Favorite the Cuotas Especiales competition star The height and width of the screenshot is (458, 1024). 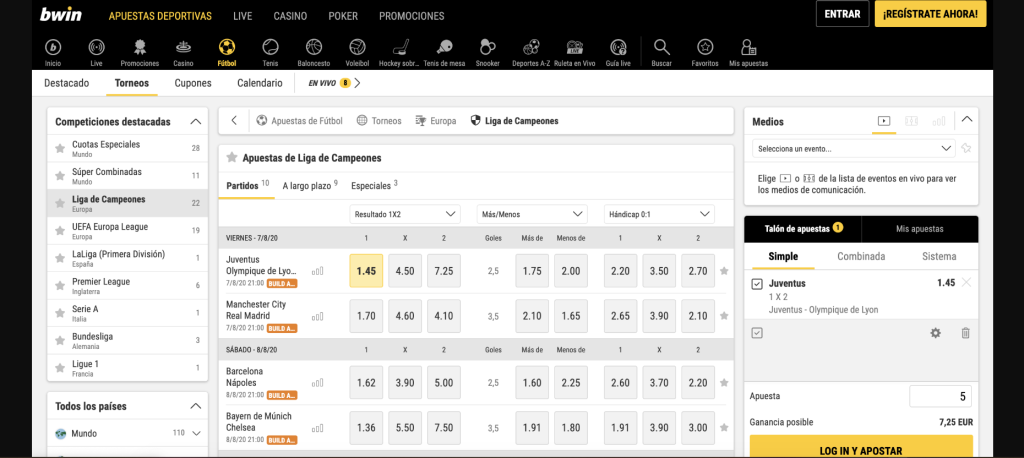pyautogui.click(x=60, y=148)
